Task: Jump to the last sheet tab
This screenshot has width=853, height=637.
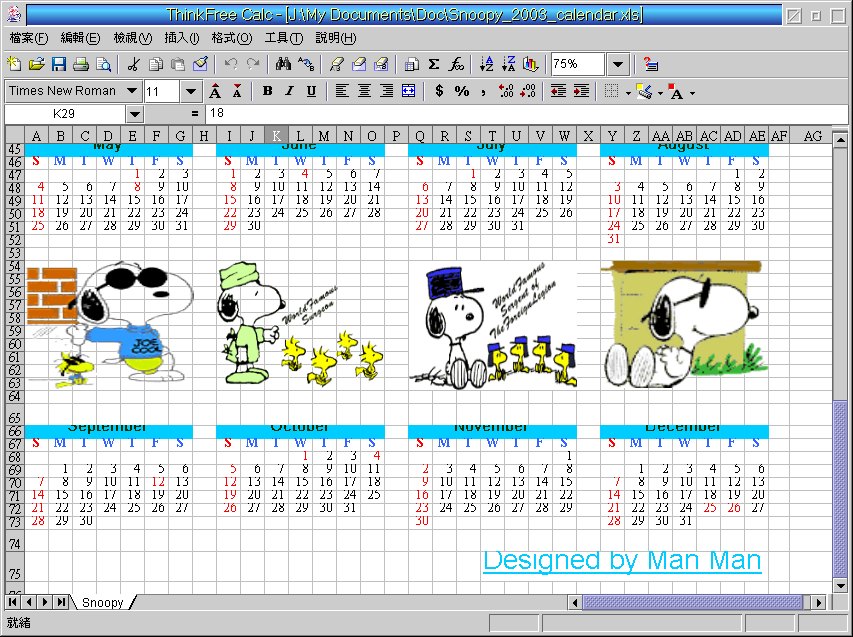Action: [x=61, y=602]
